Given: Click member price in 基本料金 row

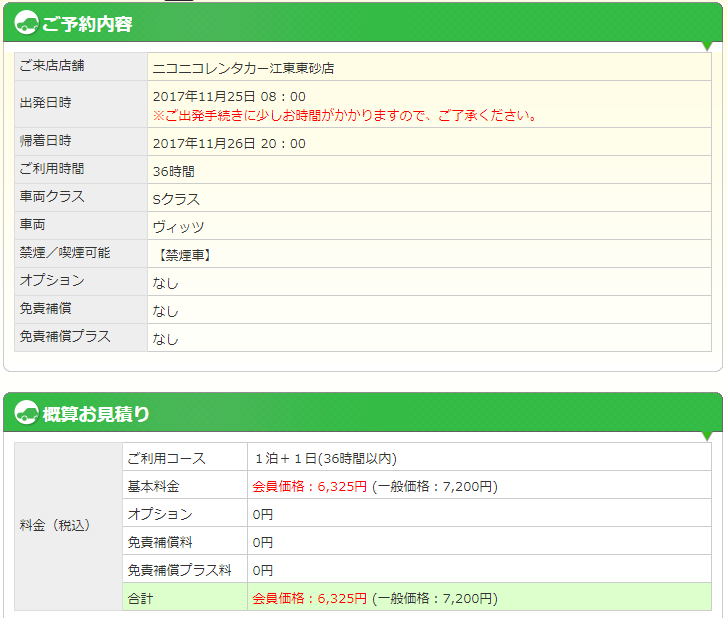Looking at the screenshot, I should click(x=309, y=486).
